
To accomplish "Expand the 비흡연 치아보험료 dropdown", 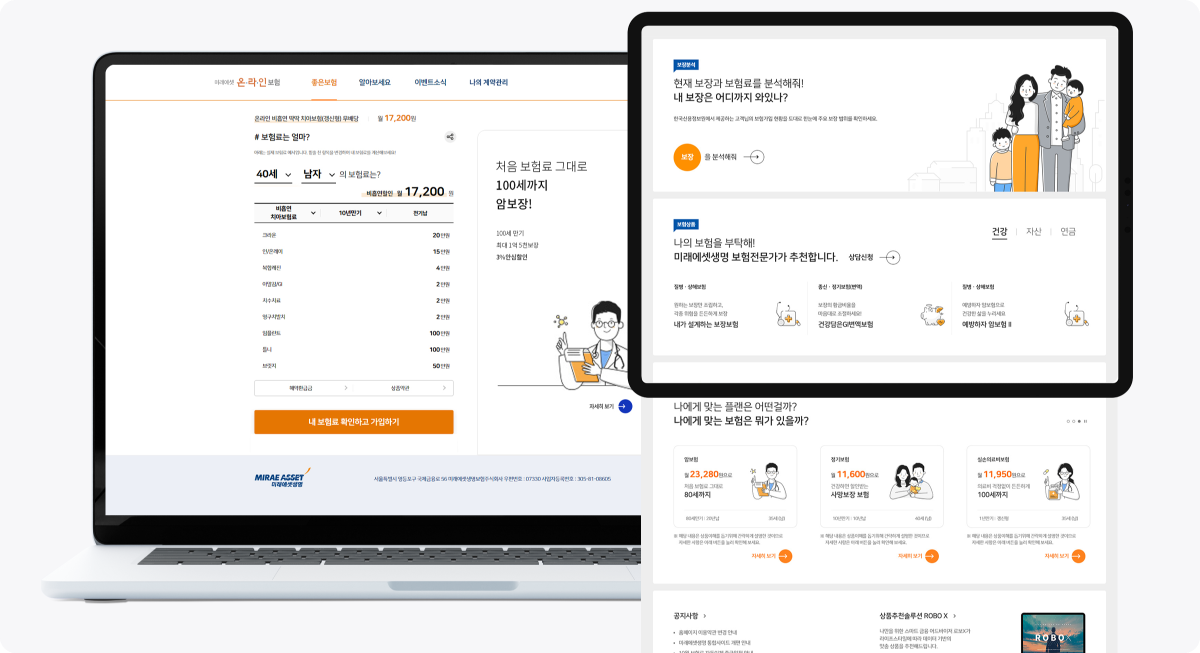I will coord(286,213).
